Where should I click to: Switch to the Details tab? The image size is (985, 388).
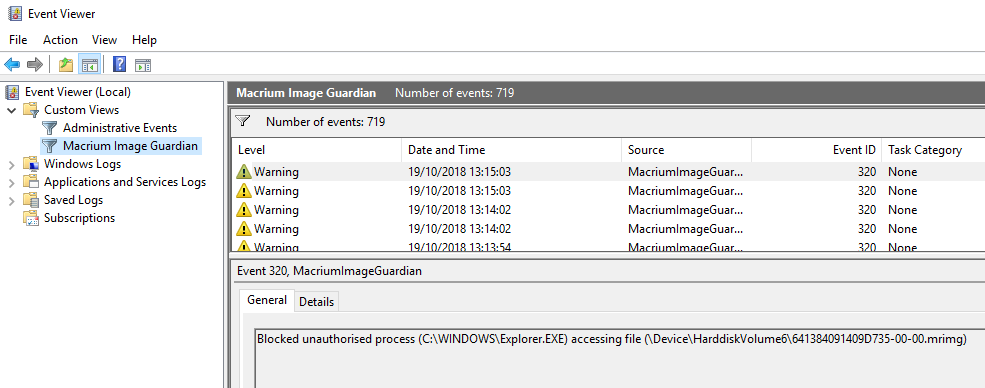pyautogui.click(x=316, y=301)
